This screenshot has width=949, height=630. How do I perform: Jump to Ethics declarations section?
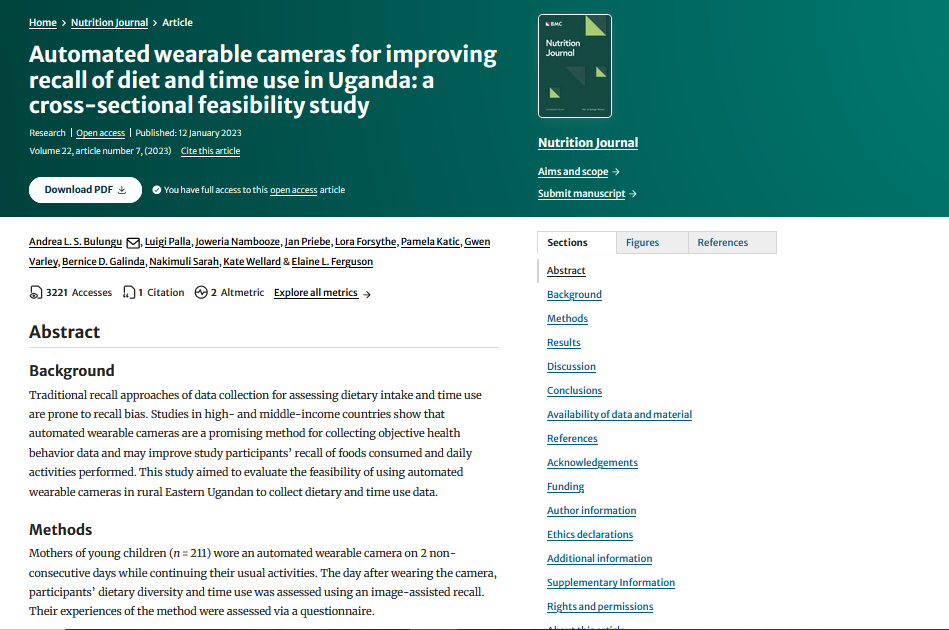pyautogui.click(x=589, y=534)
